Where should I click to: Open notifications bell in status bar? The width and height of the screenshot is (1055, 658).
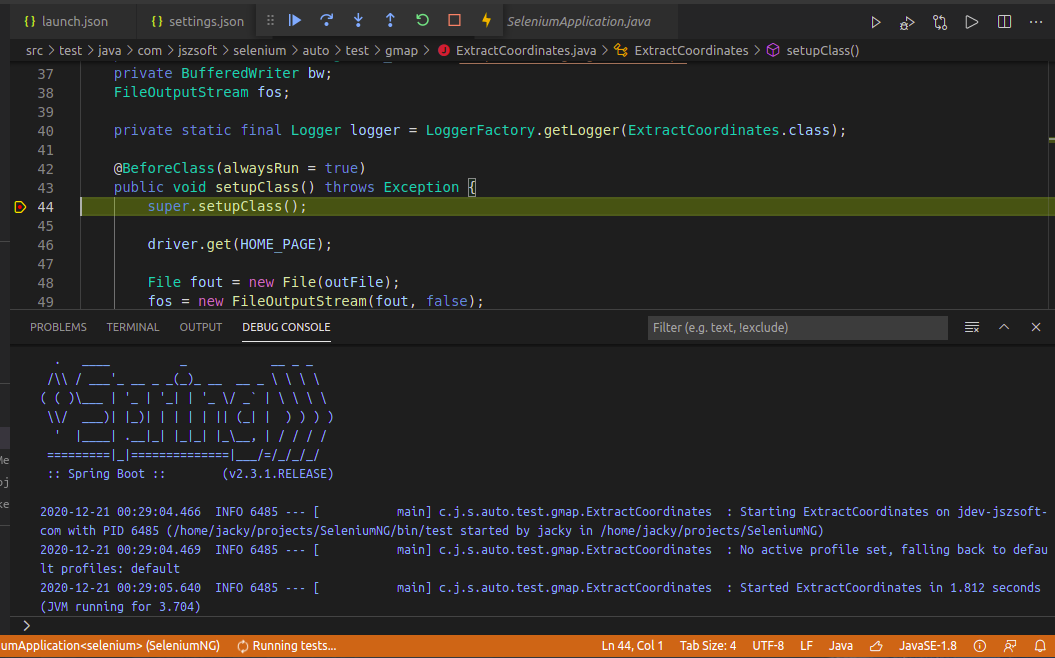coord(1040,646)
